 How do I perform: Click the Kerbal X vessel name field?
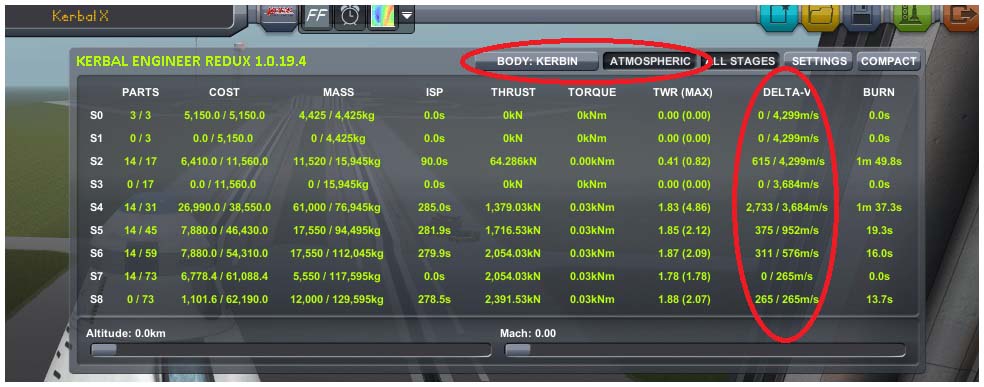[x=118, y=16]
